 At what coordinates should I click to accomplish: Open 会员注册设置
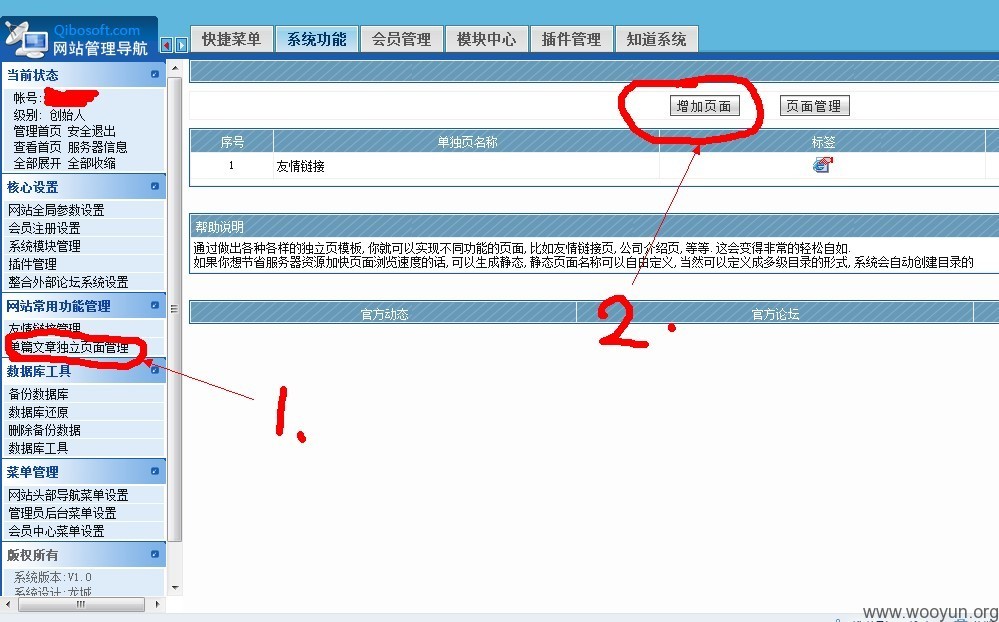(x=44, y=228)
